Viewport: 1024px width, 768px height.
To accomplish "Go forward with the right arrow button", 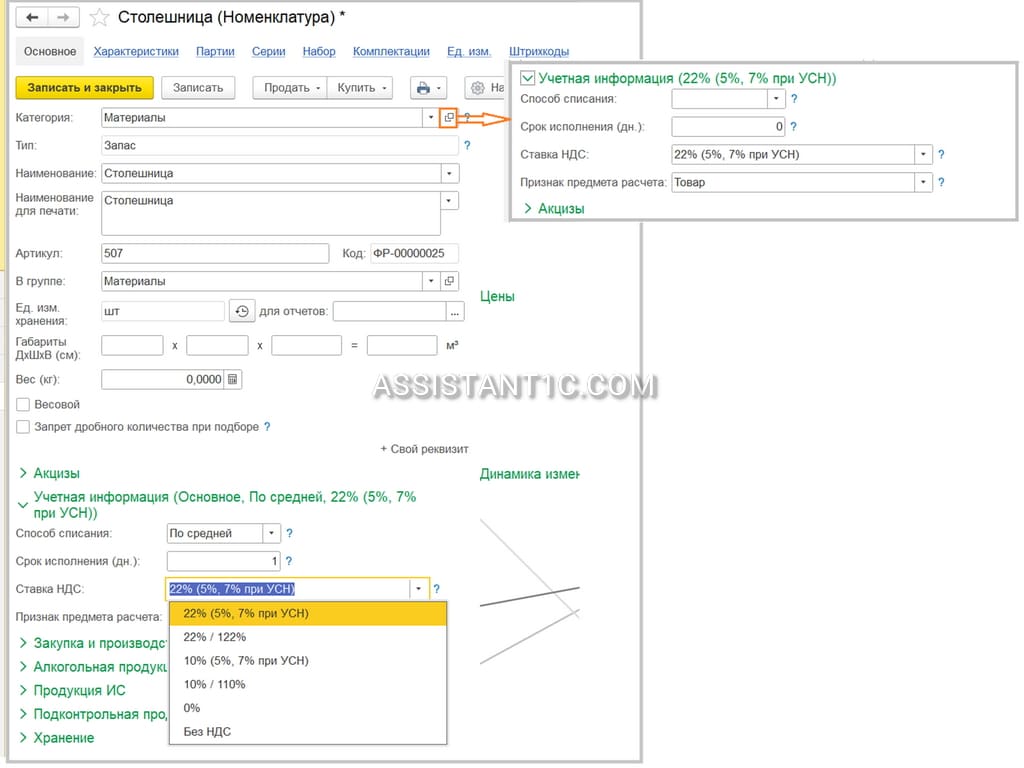I will point(63,18).
